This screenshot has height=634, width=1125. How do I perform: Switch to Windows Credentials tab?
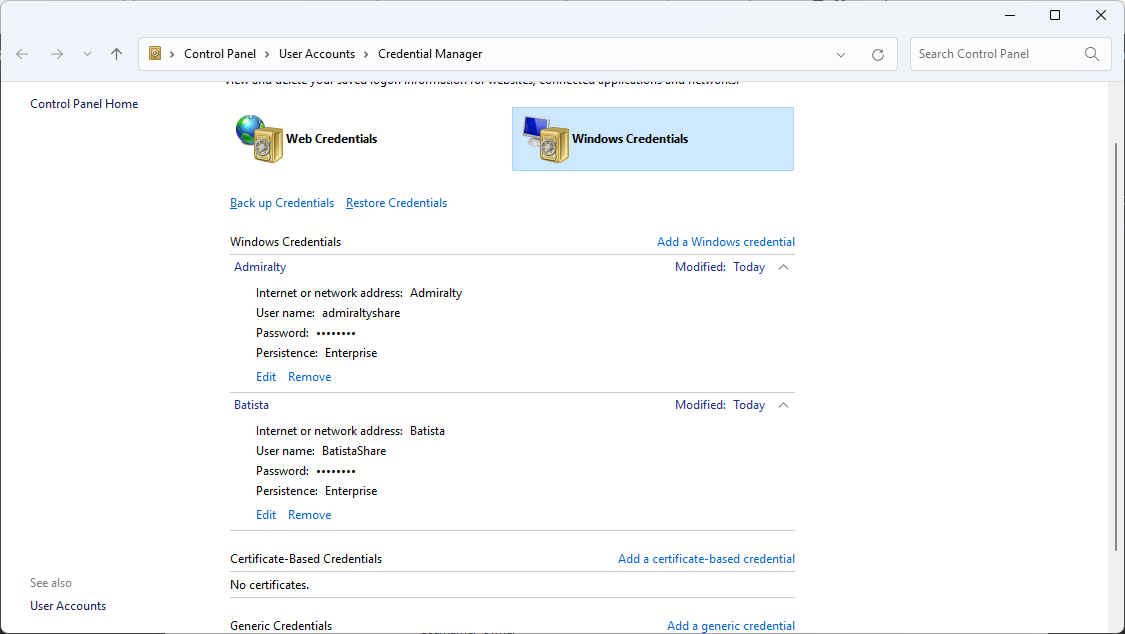(653, 139)
